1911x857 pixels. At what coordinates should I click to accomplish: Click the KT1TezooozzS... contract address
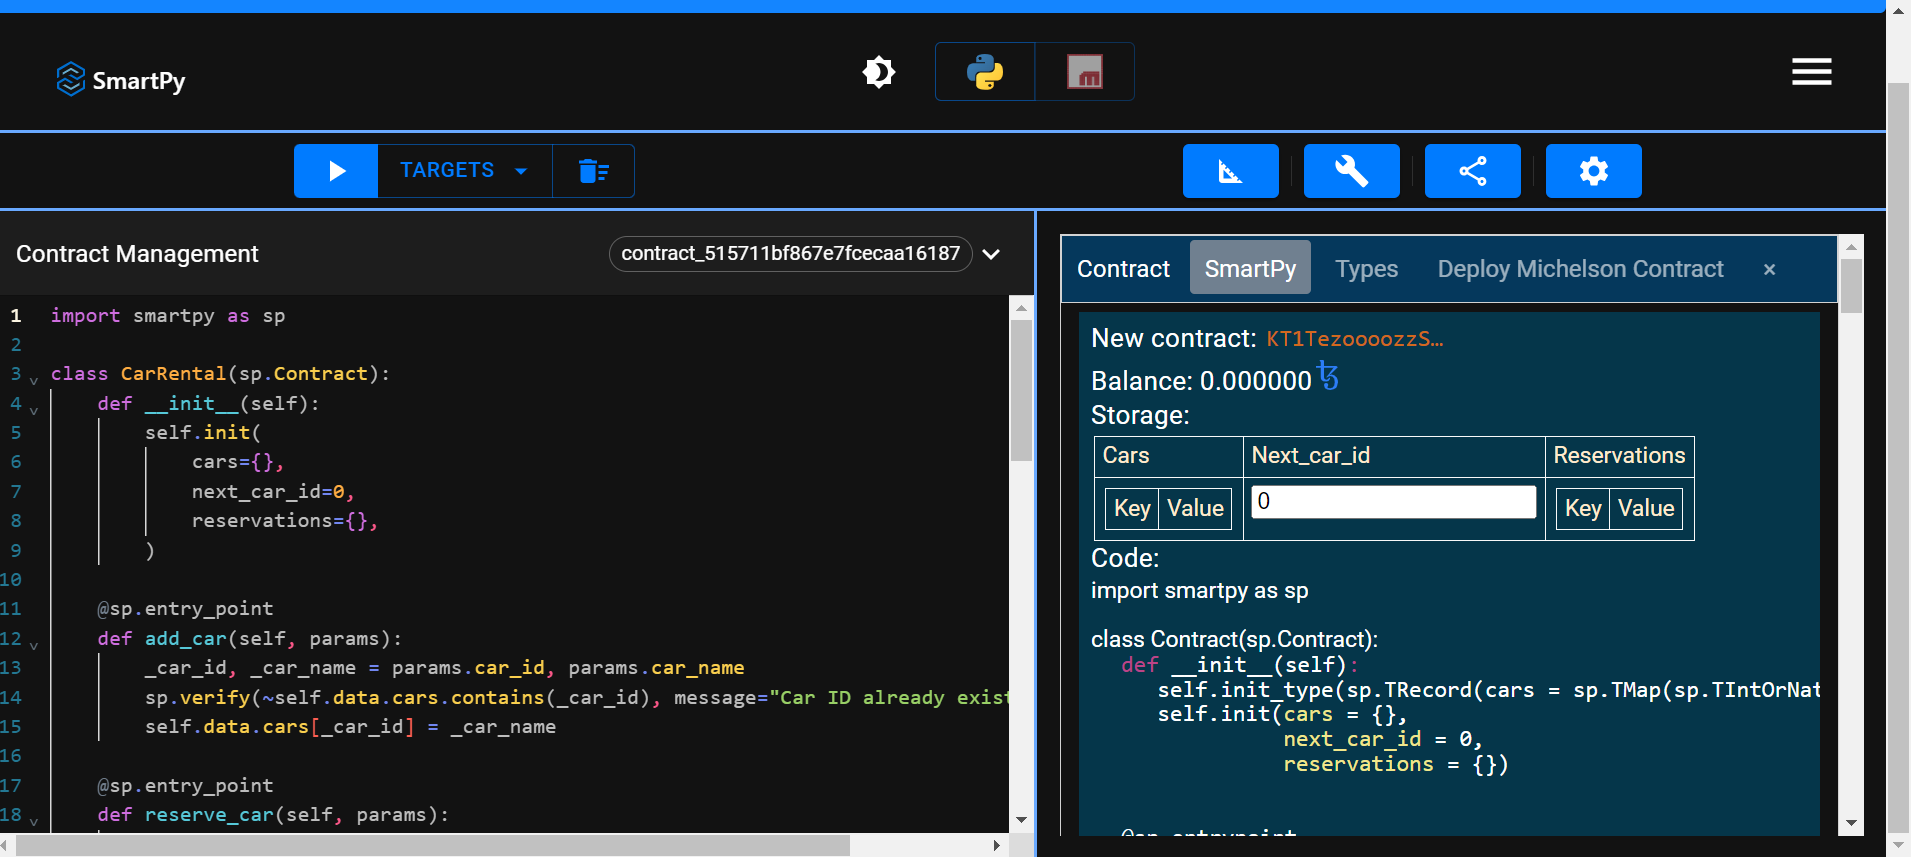coord(1355,339)
